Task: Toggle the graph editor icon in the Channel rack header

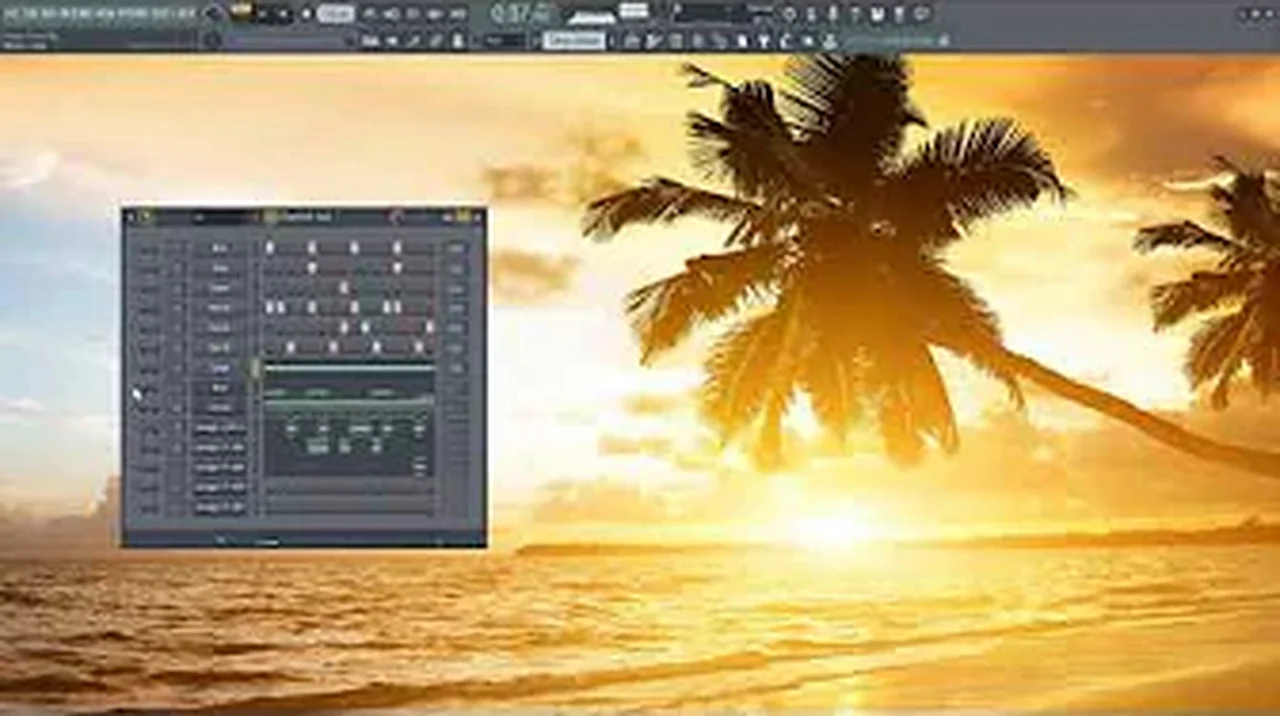Action: (448, 217)
